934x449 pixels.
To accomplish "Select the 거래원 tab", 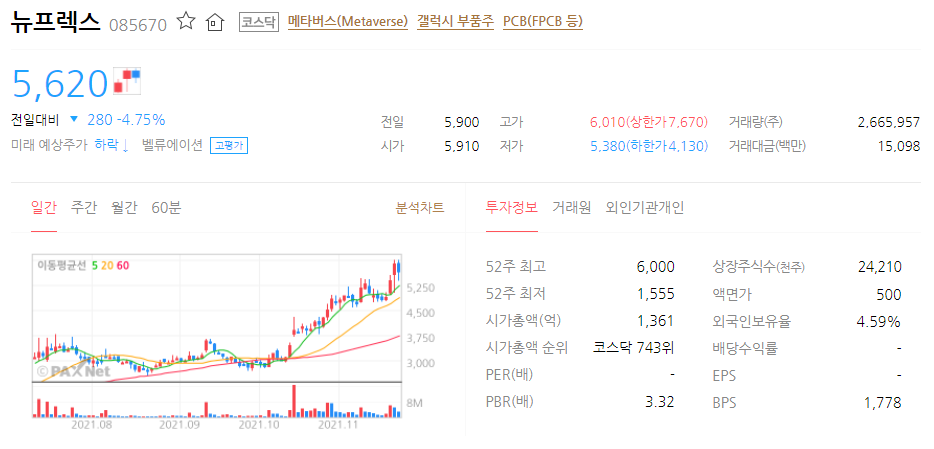I will [x=571, y=208].
